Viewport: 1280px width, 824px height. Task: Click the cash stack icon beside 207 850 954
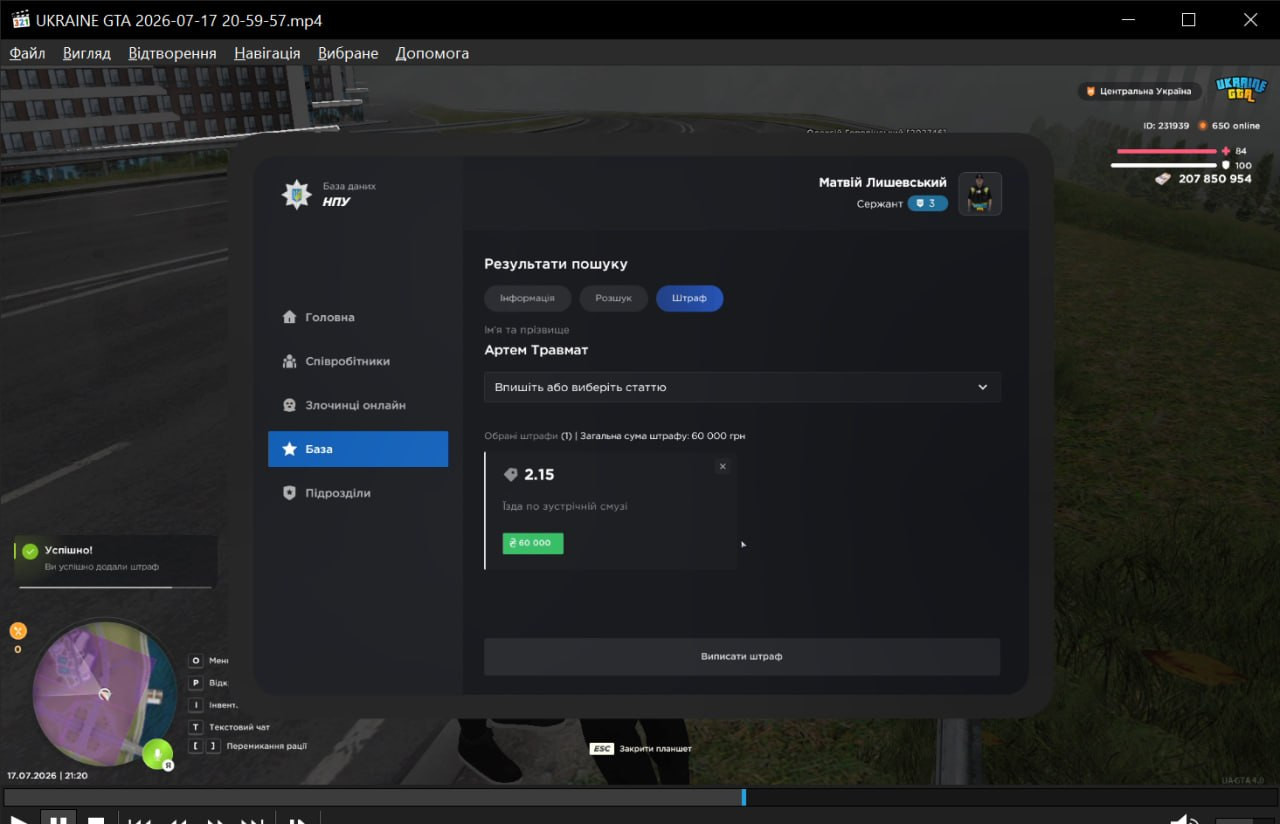[1163, 178]
